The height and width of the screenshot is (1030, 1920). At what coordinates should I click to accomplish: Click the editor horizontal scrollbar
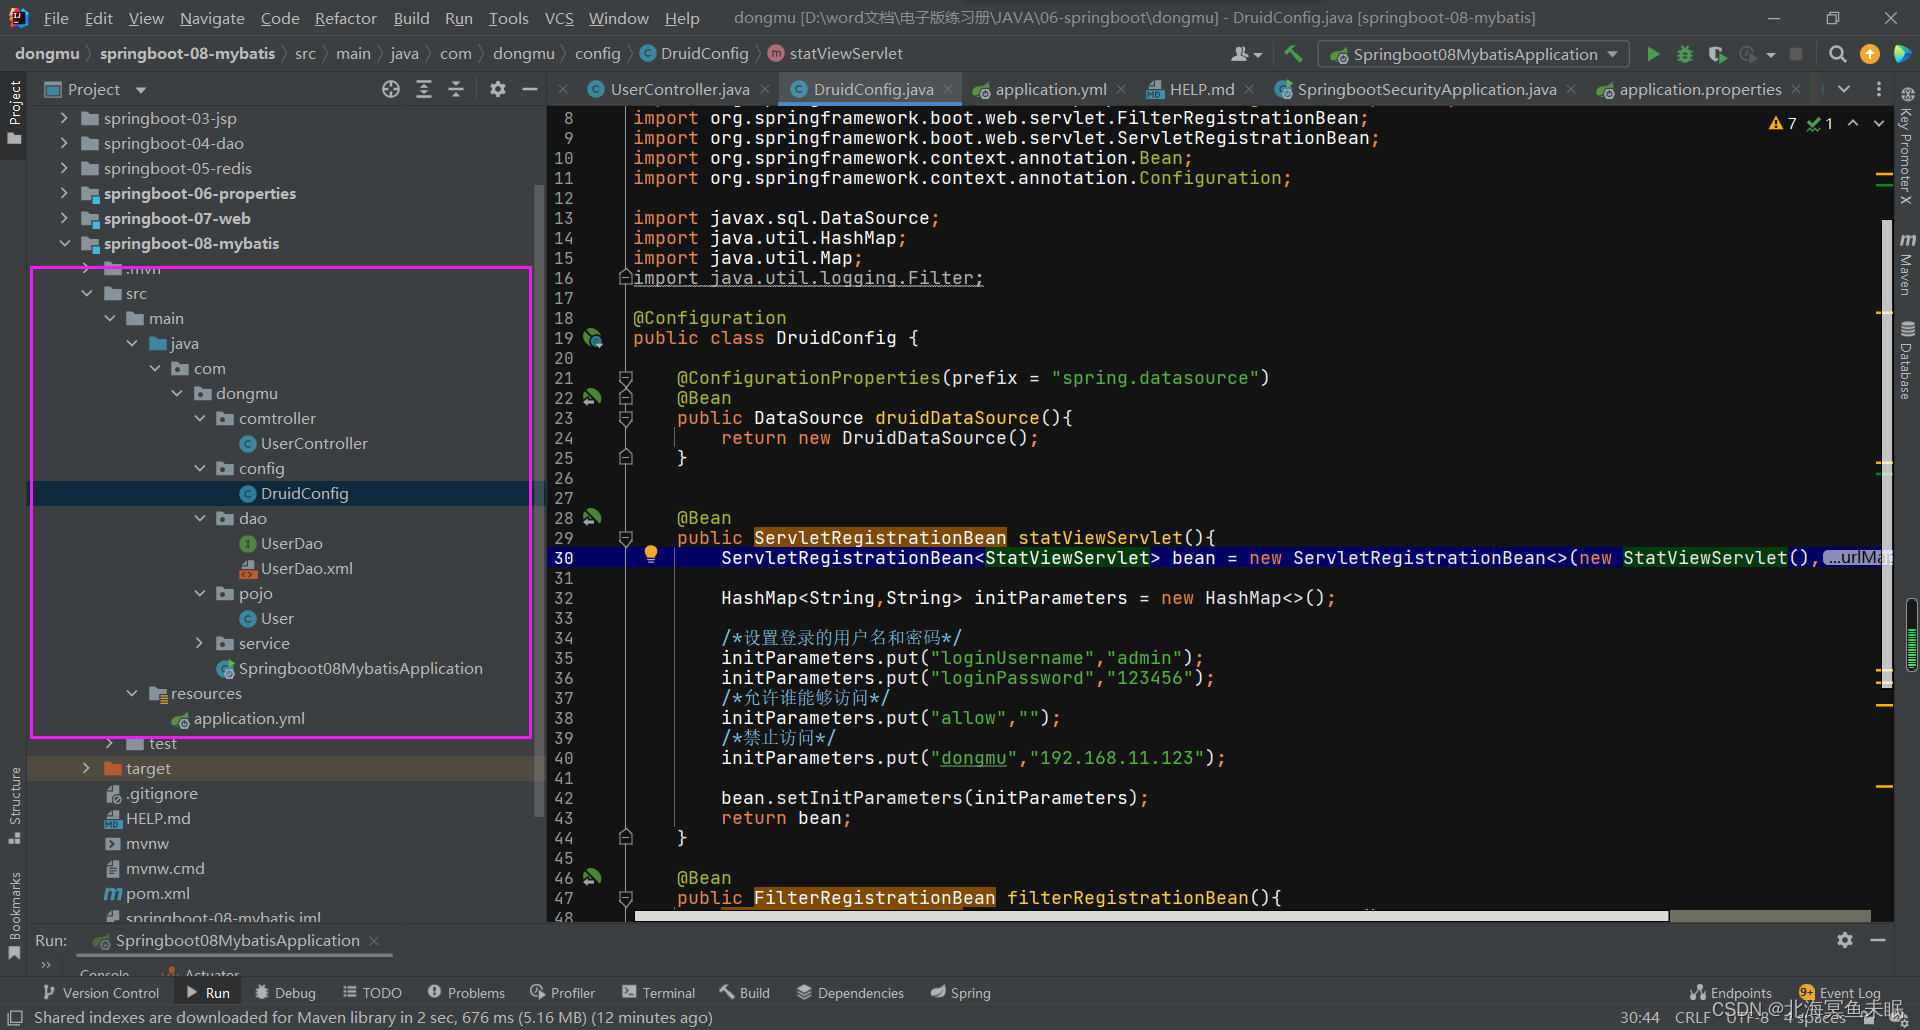[1151, 916]
